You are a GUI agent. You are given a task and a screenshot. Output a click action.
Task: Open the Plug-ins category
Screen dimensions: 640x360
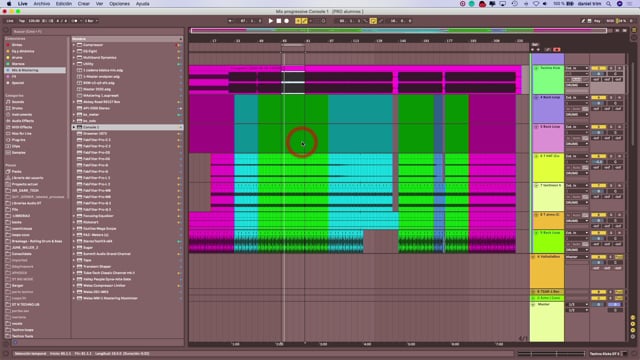coord(19,140)
